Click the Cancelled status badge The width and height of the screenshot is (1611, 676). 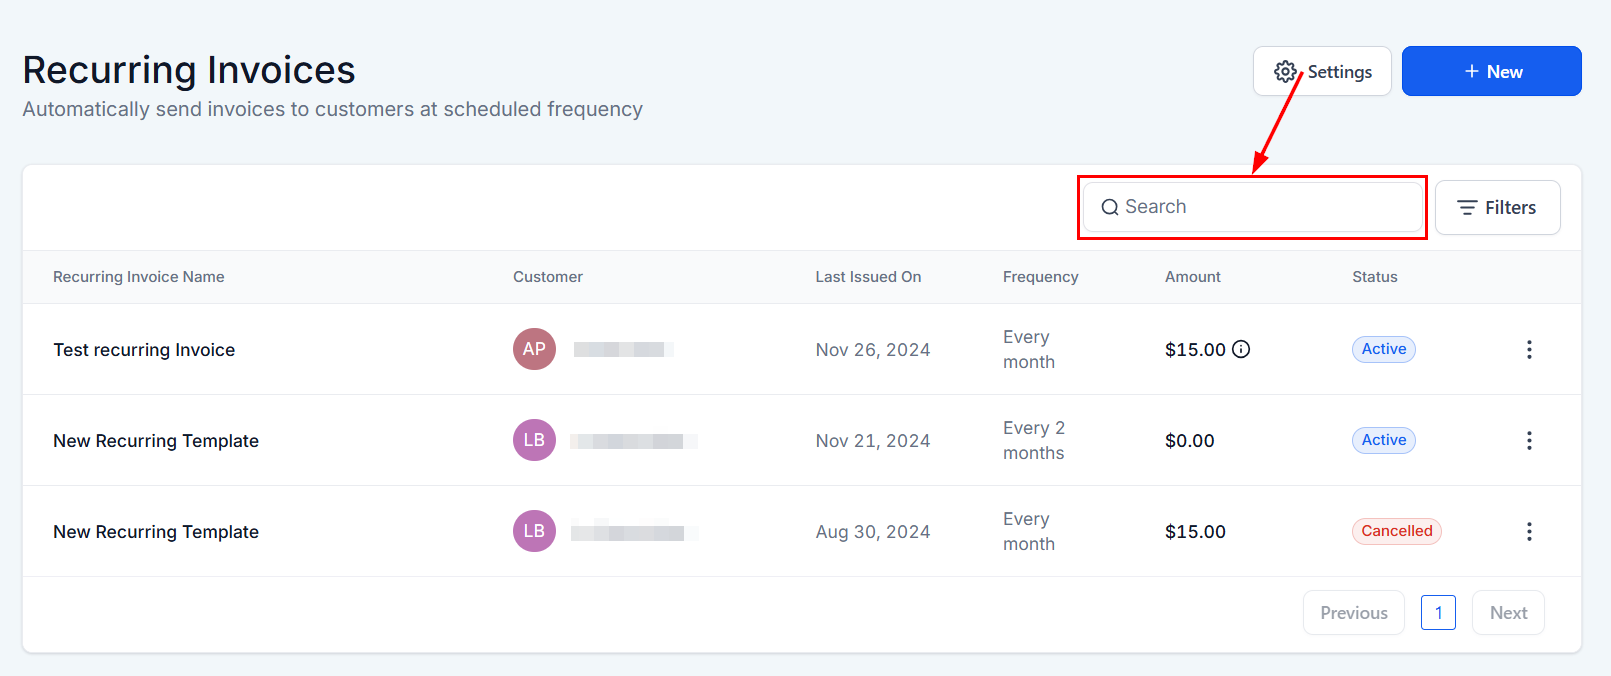(x=1396, y=531)
